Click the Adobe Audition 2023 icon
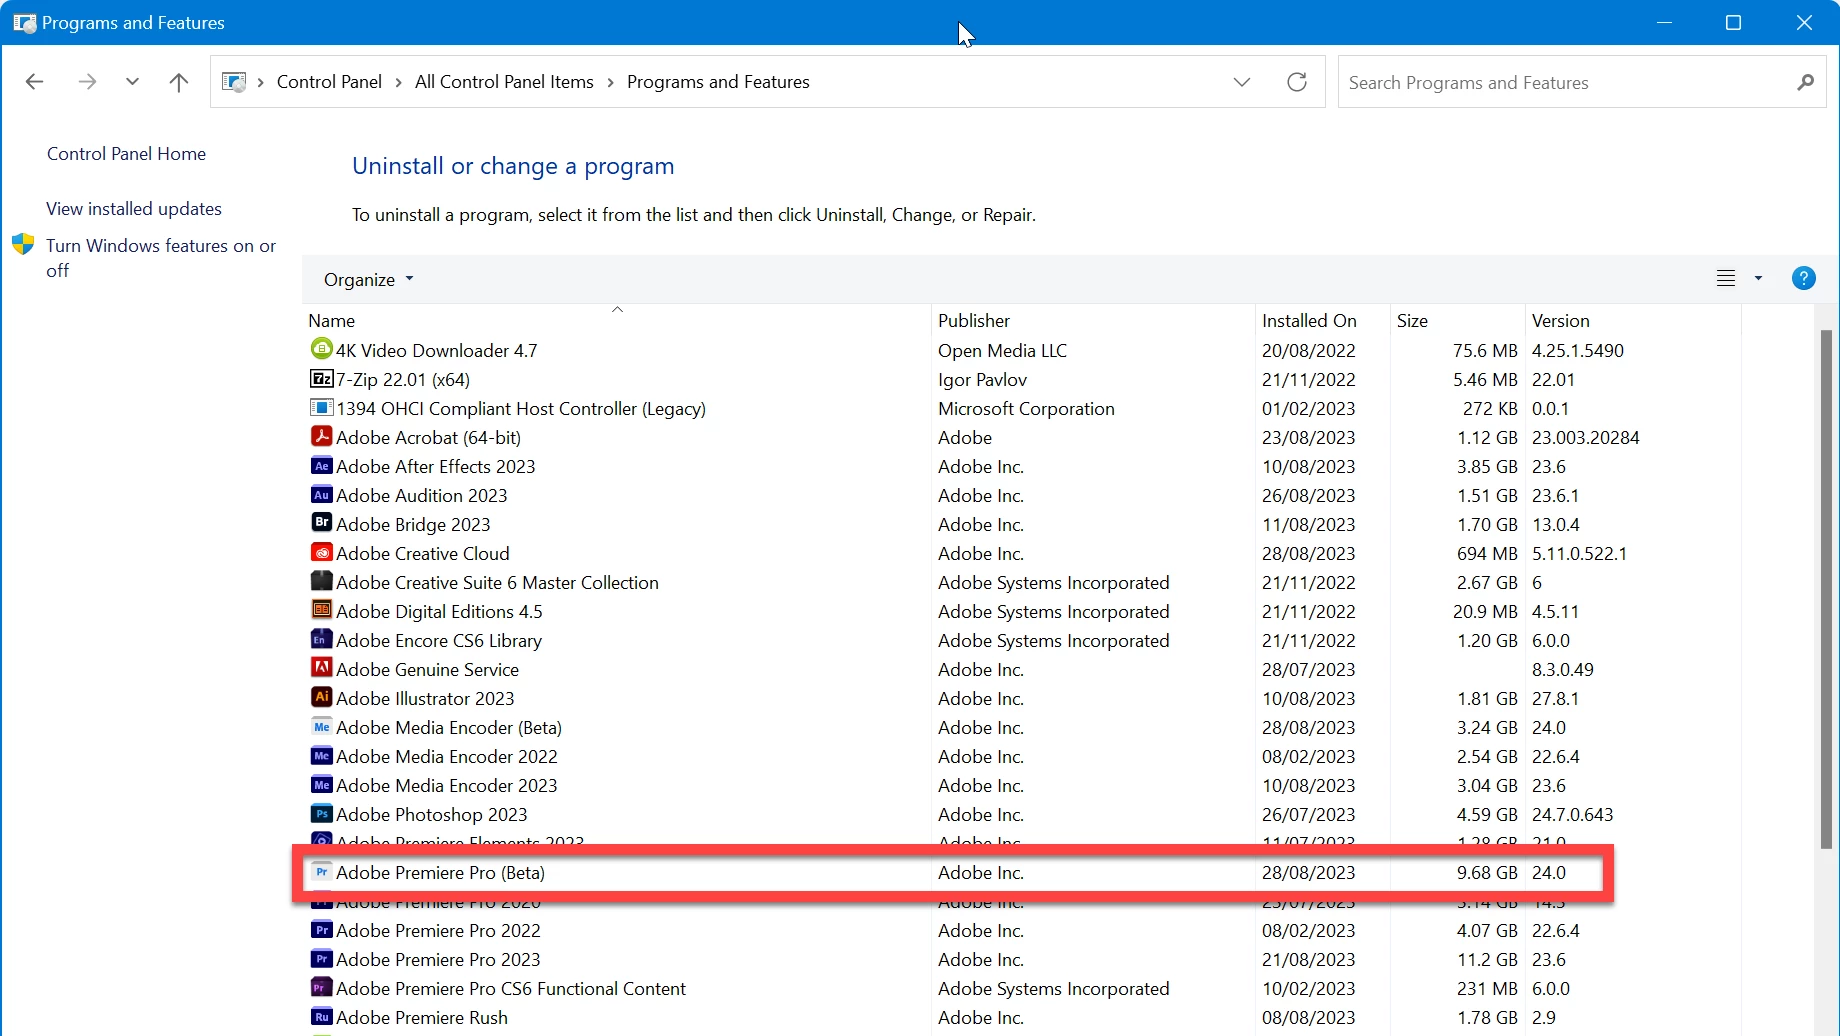This screenshot has width=1840, height=1036. 321,494
